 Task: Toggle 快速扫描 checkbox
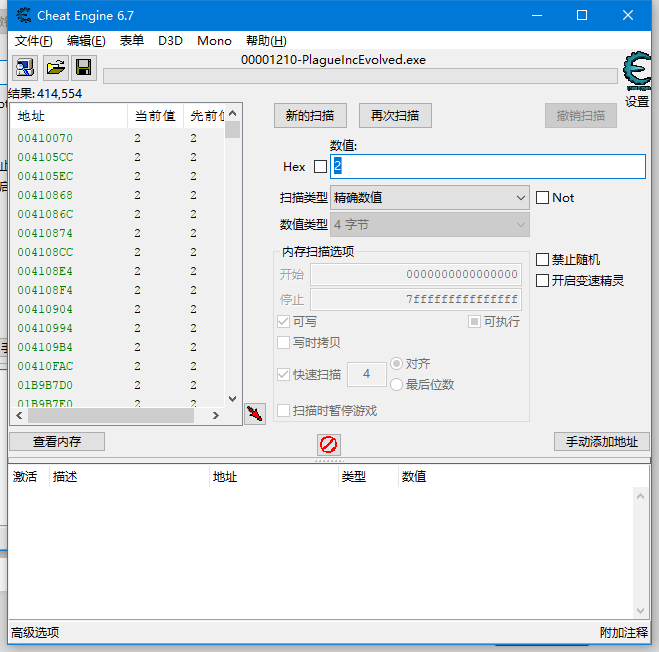click(x=283, y=374)
